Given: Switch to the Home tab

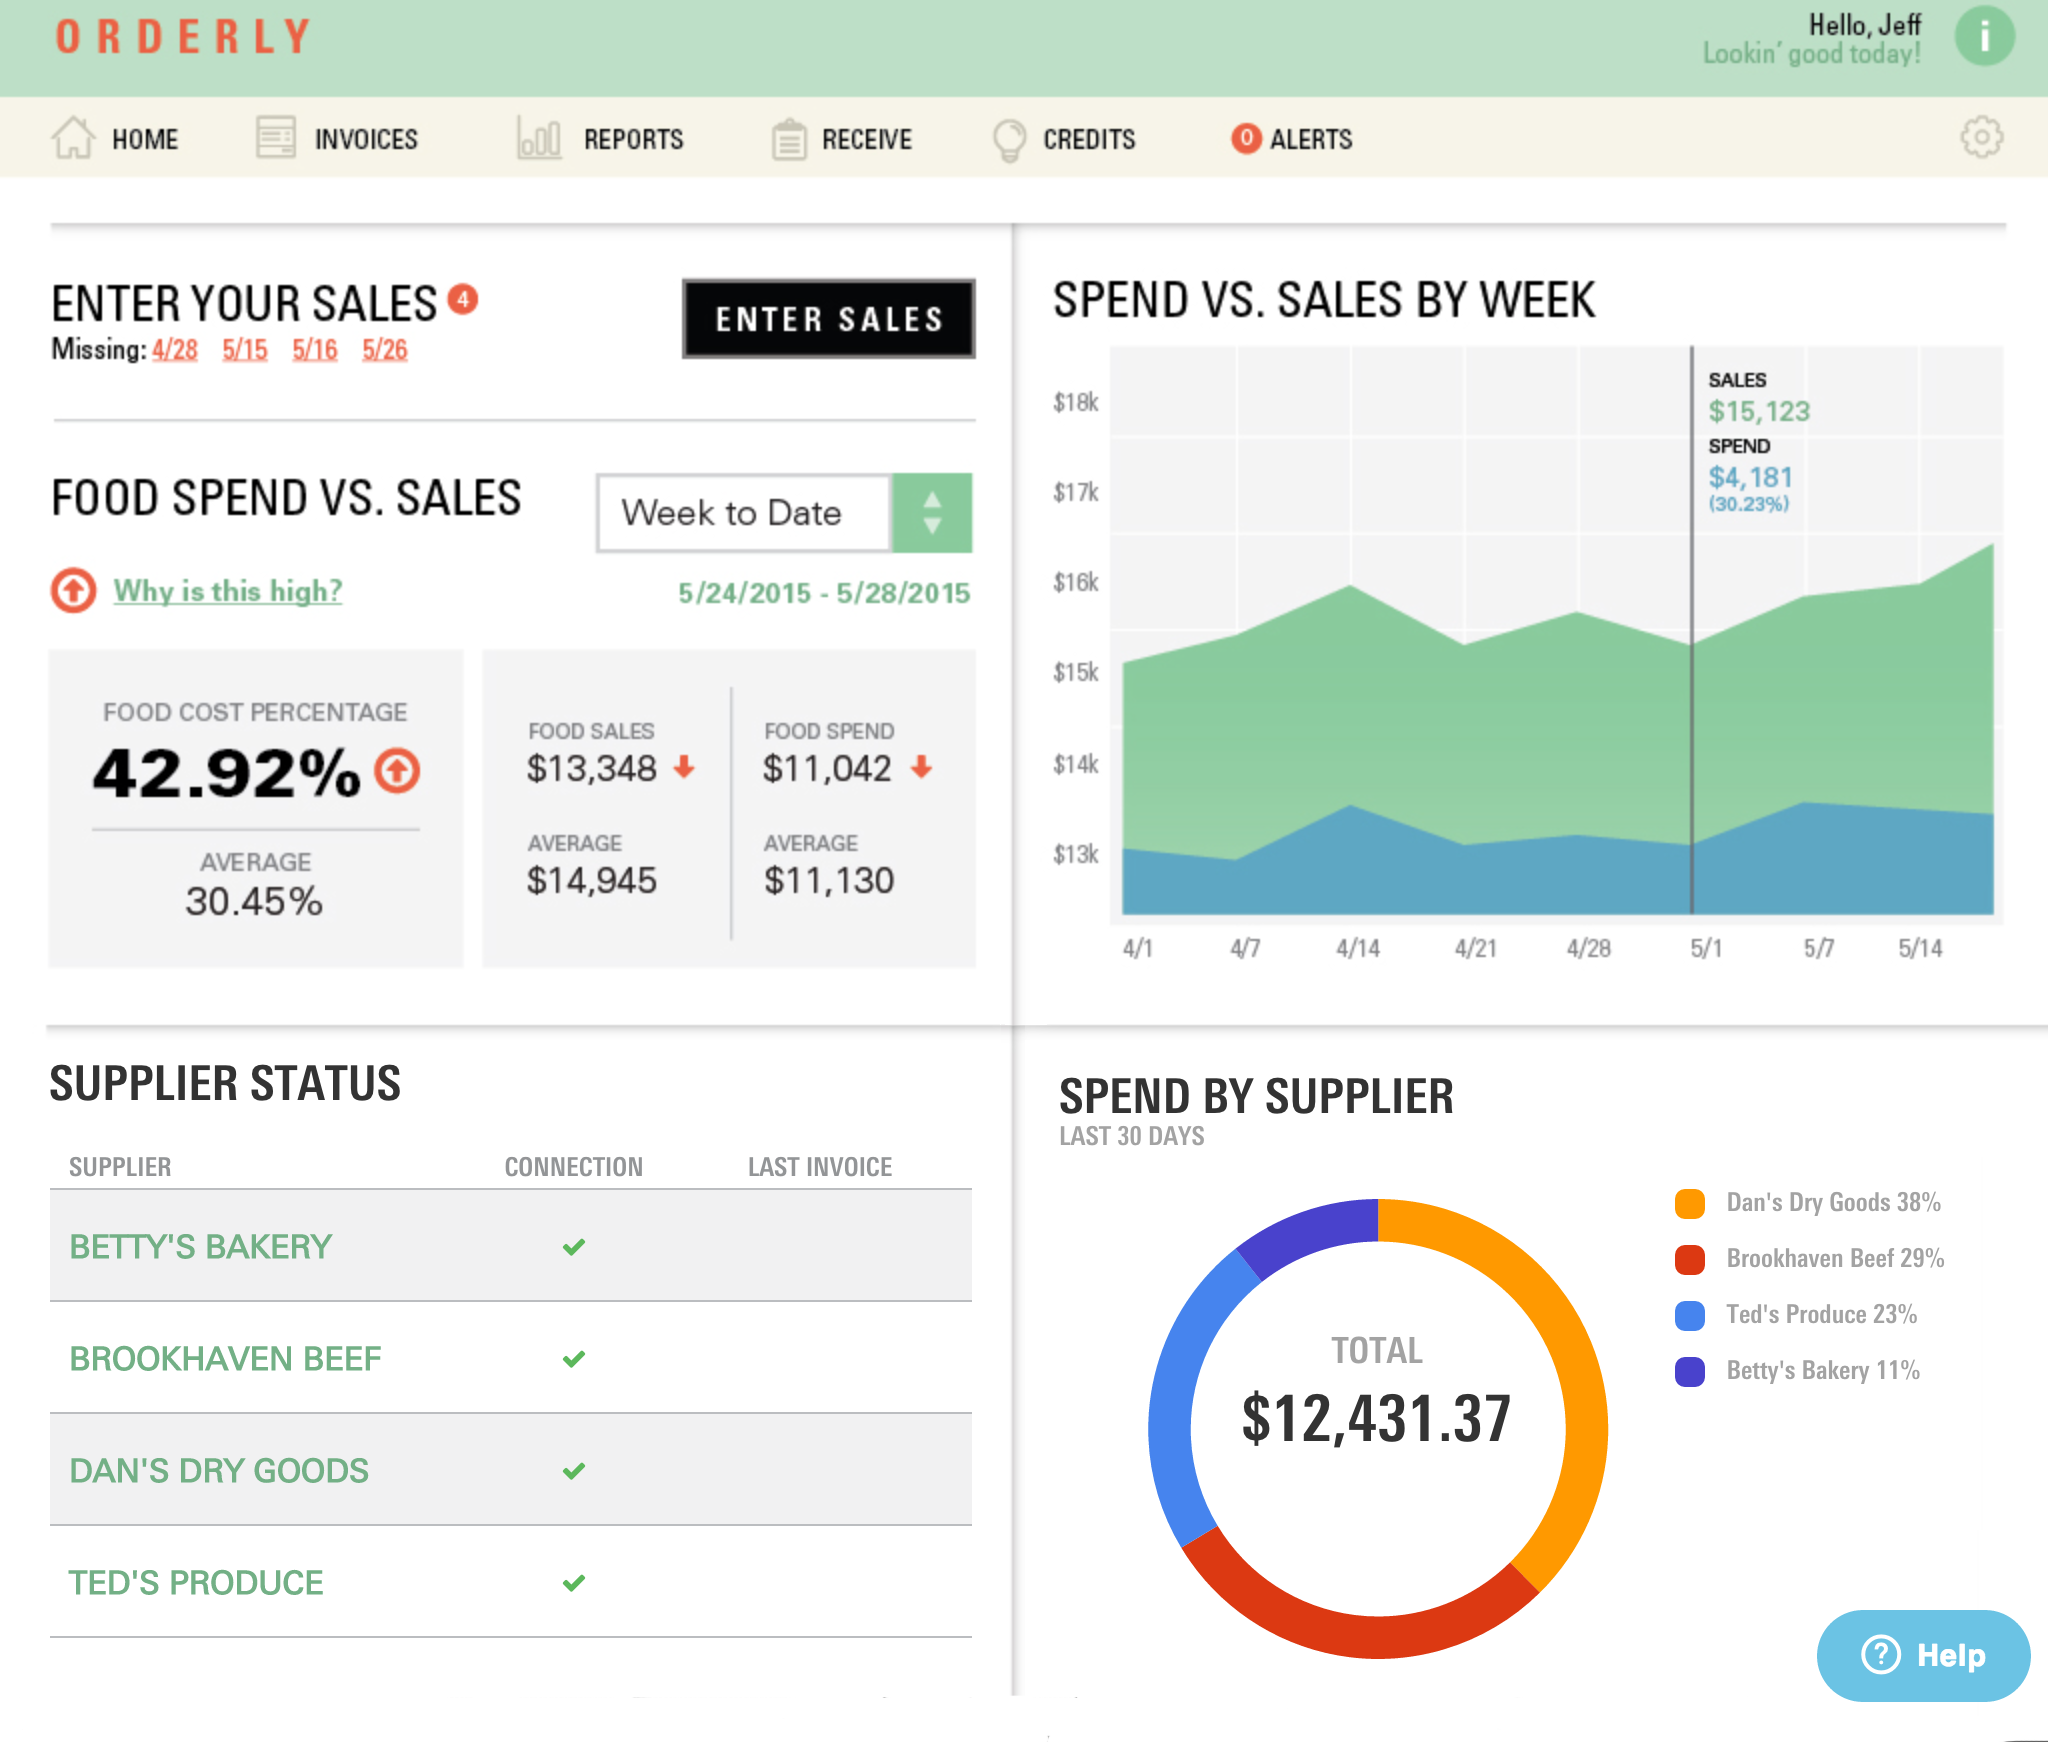Looking at the screenshot, I should pos(145,138).
